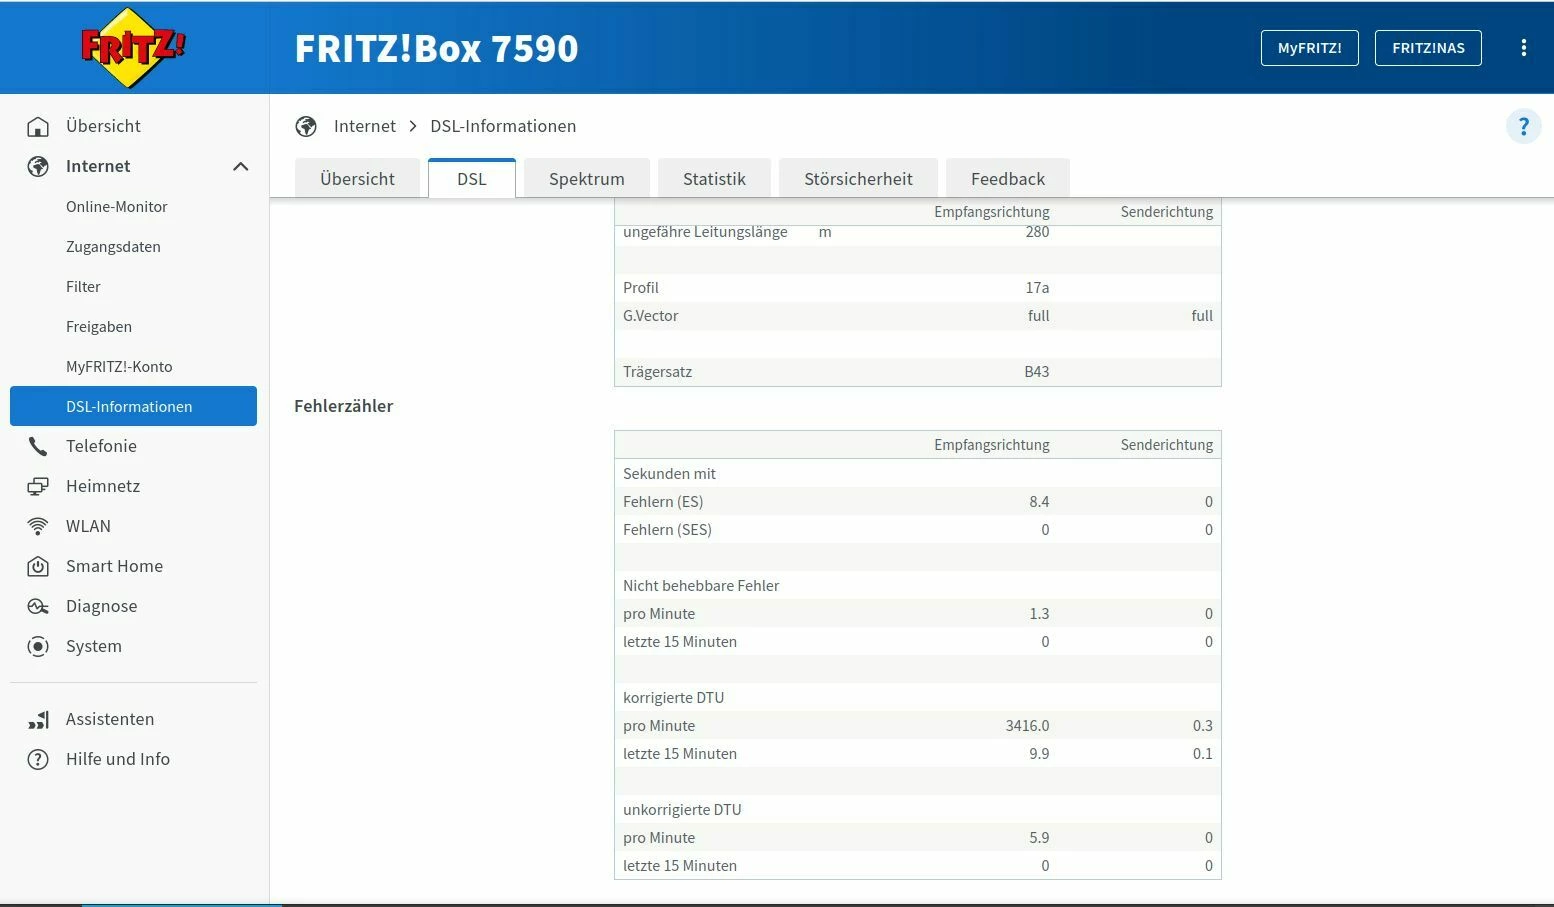This screenshot has height=907, width=1554.
Task: Click the Sekunden mit label
Action: pyautogui.click(x=669, y=474)
